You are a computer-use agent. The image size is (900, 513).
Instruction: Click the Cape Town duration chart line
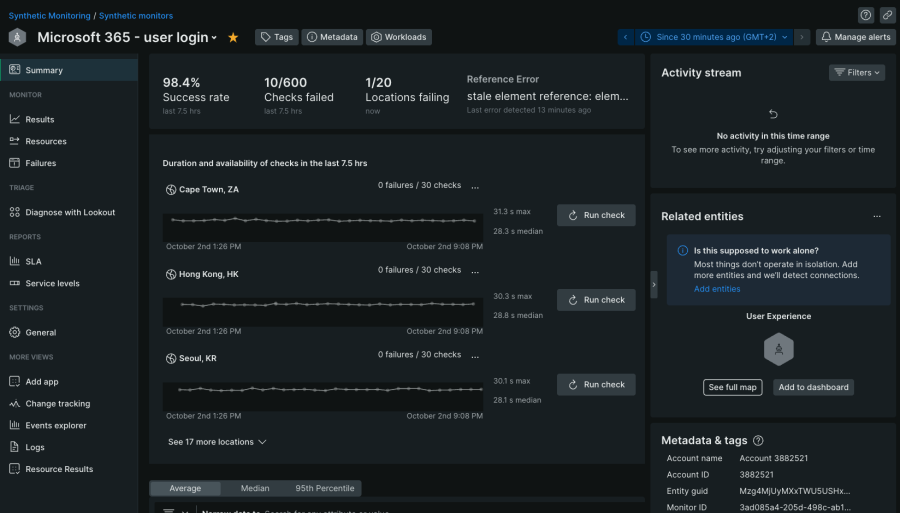pos(323,220)
